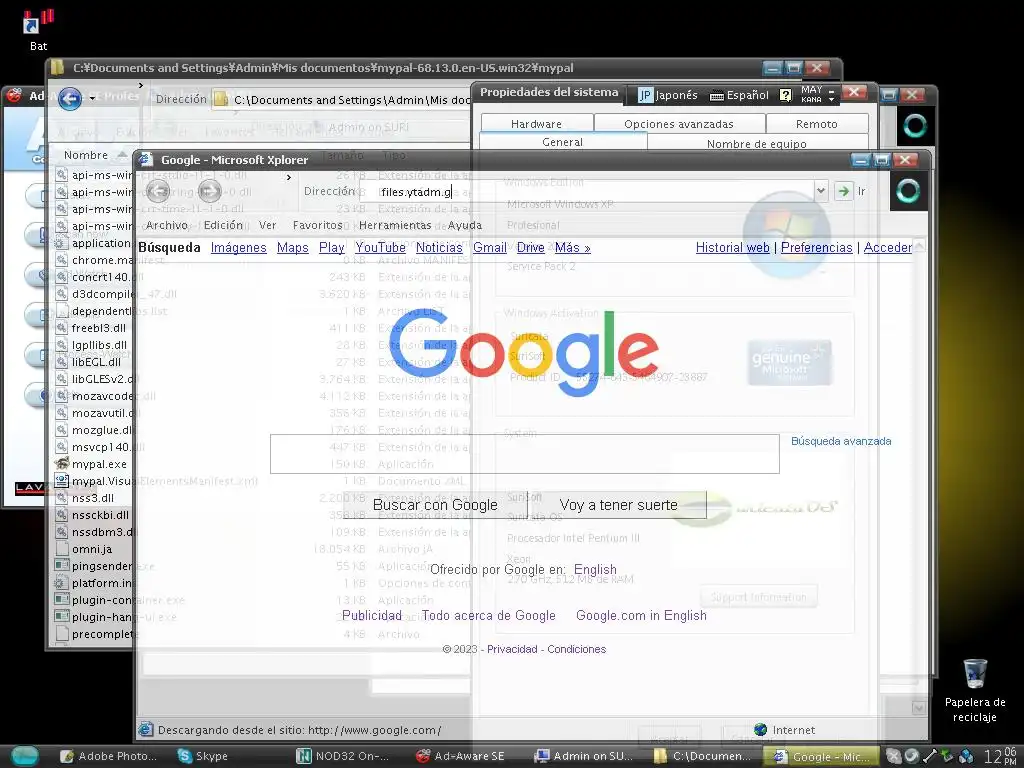Switch to the NOD32 On-demand taskbar button

(x=343, y=756)
